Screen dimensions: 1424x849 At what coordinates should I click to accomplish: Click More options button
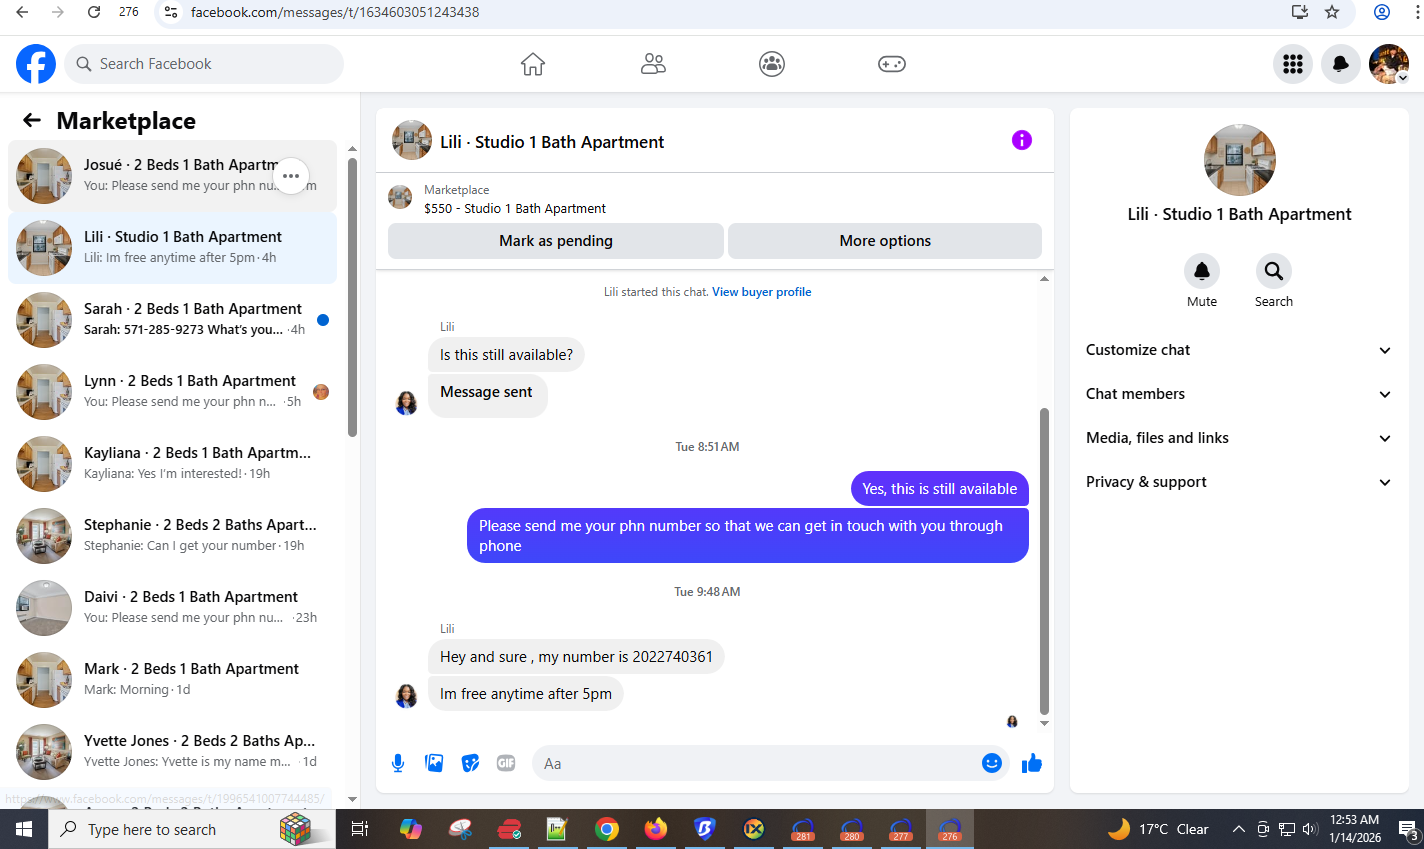(x=885, y=241)
